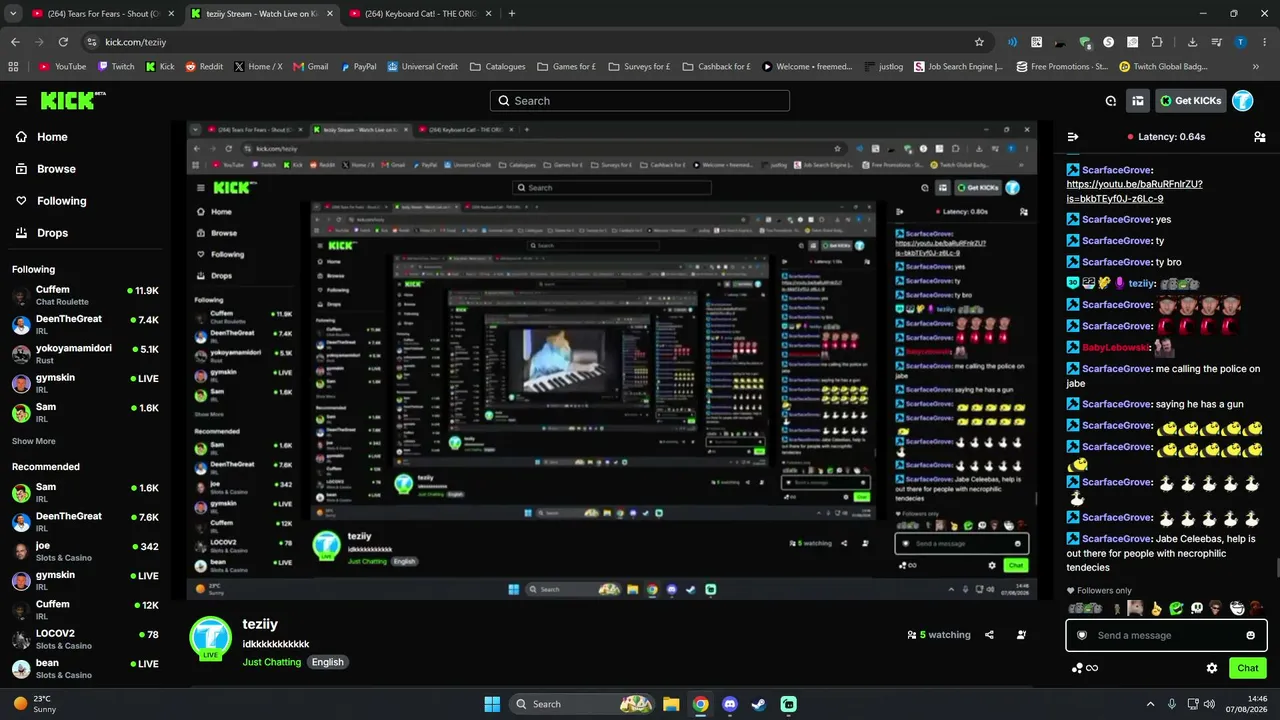This screenshot has width=1280, height=720.
Task: Open Browse in Kick sidebar
Action: (x=46, y=169)
